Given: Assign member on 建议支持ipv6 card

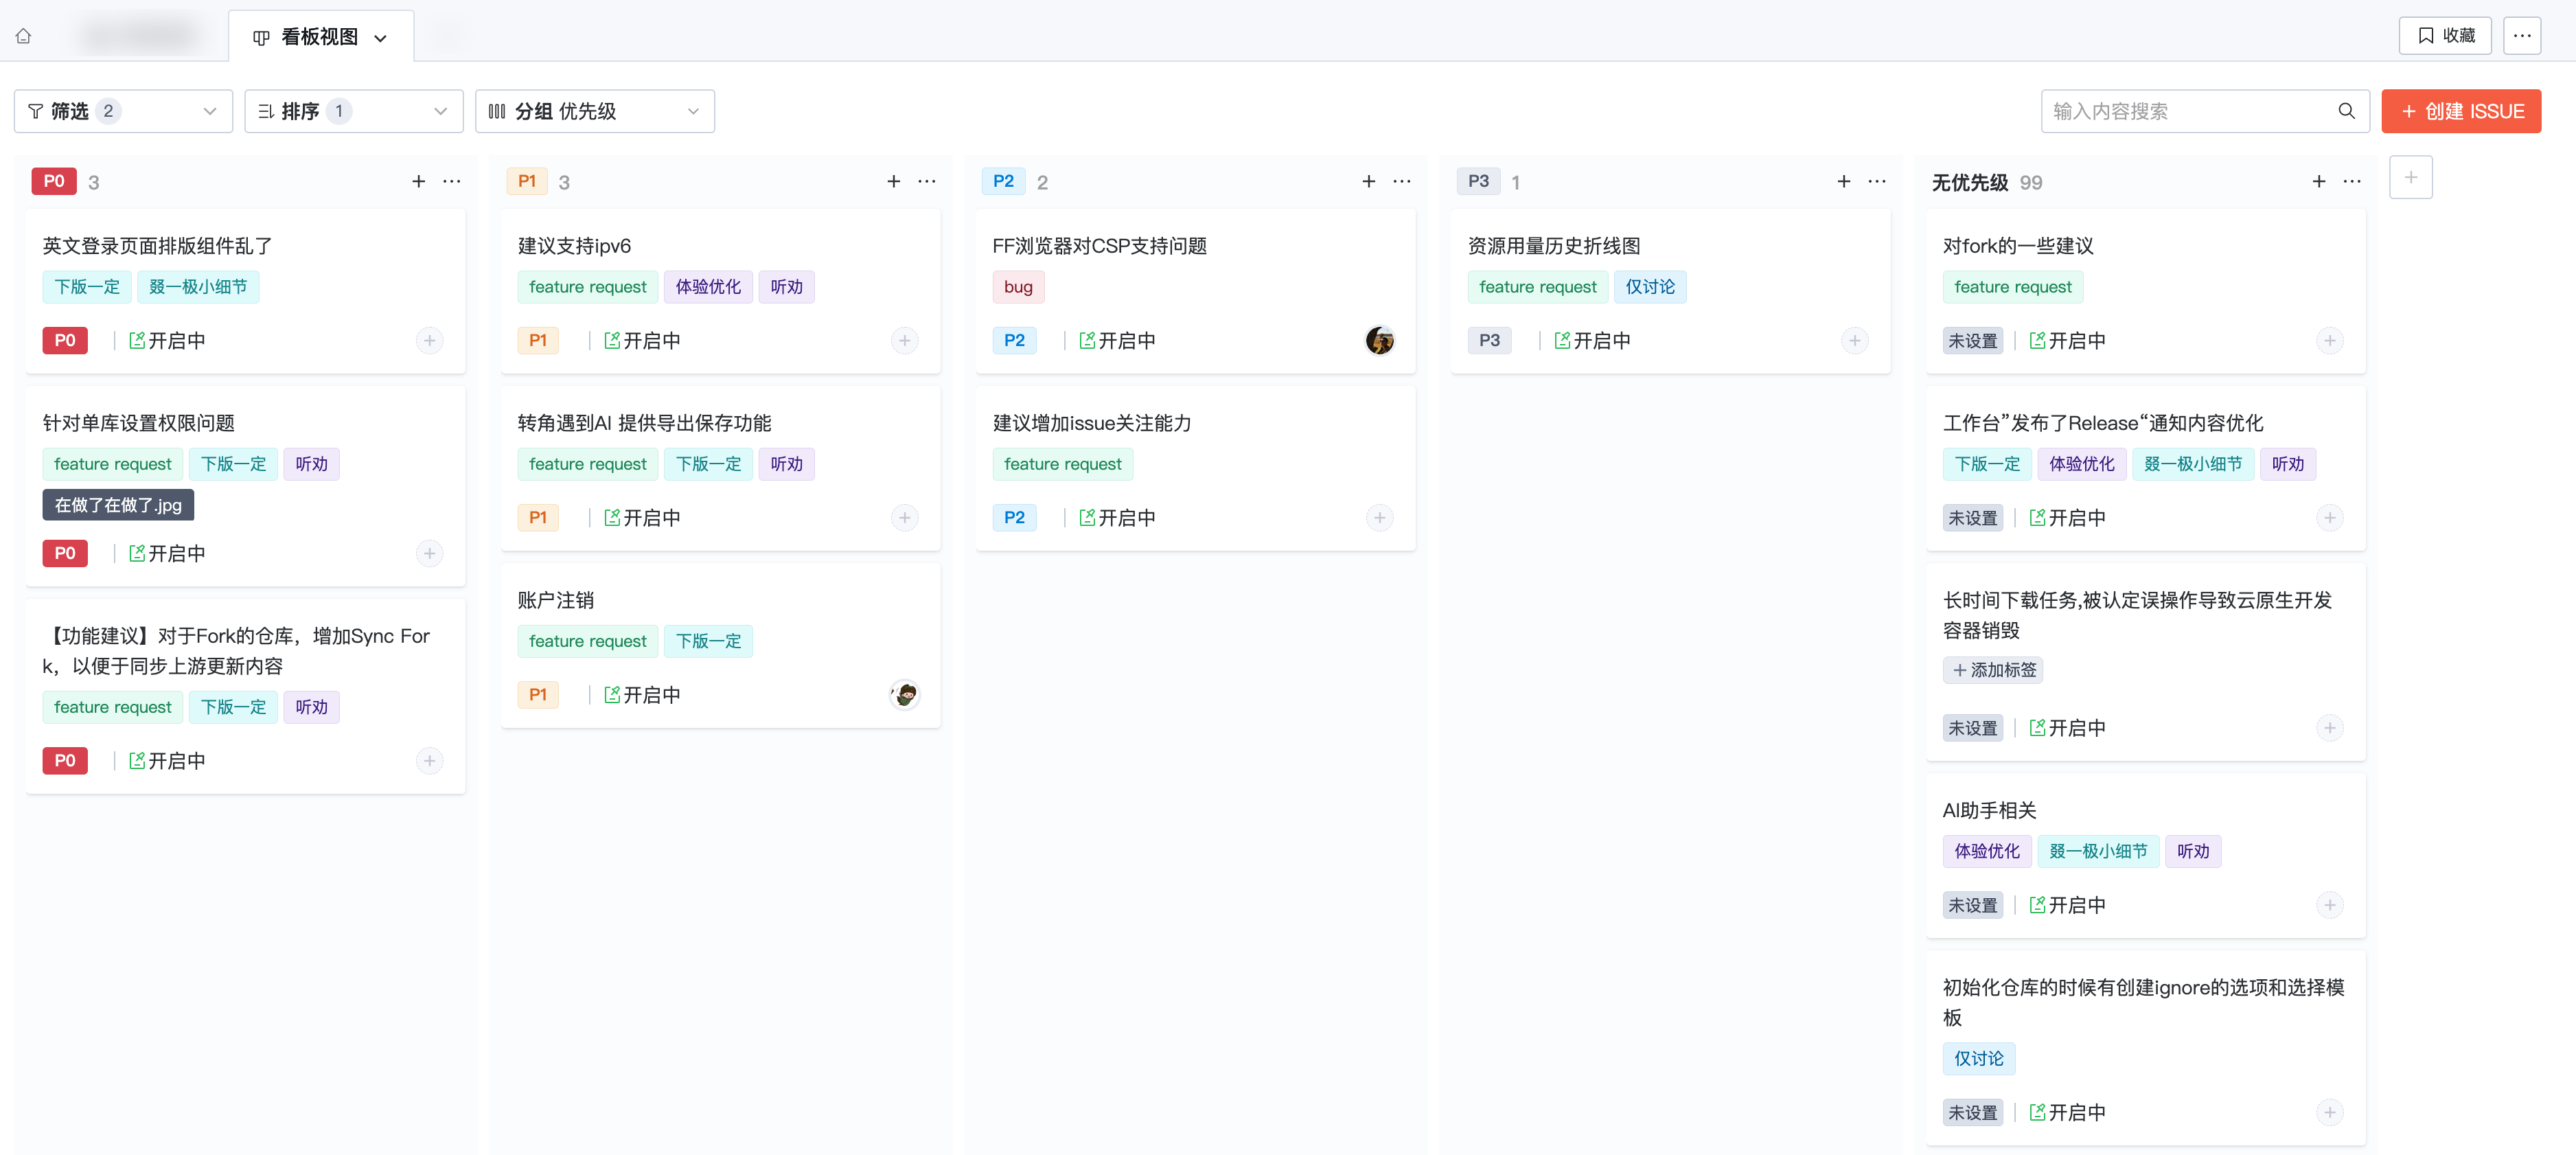Looking at the screenshot, I should [x=904, y=341].
